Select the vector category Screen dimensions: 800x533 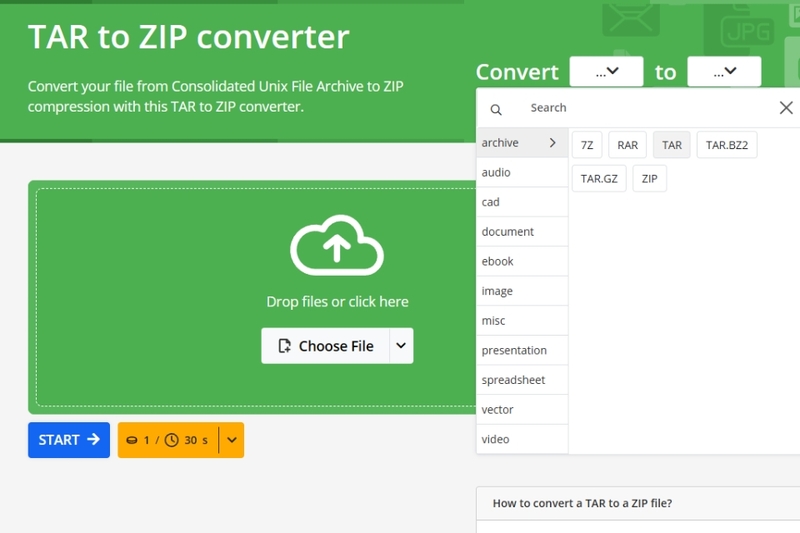coord(522,409)
